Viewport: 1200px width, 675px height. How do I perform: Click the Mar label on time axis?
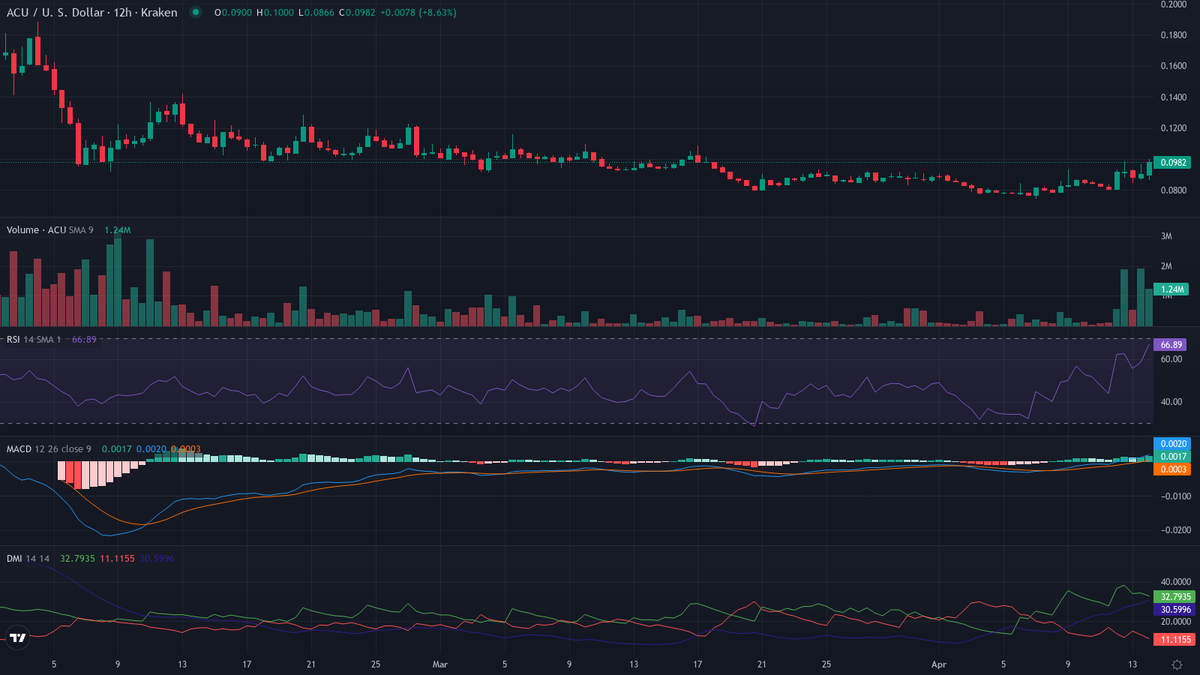pyautogui.click(x=440, y=662)
